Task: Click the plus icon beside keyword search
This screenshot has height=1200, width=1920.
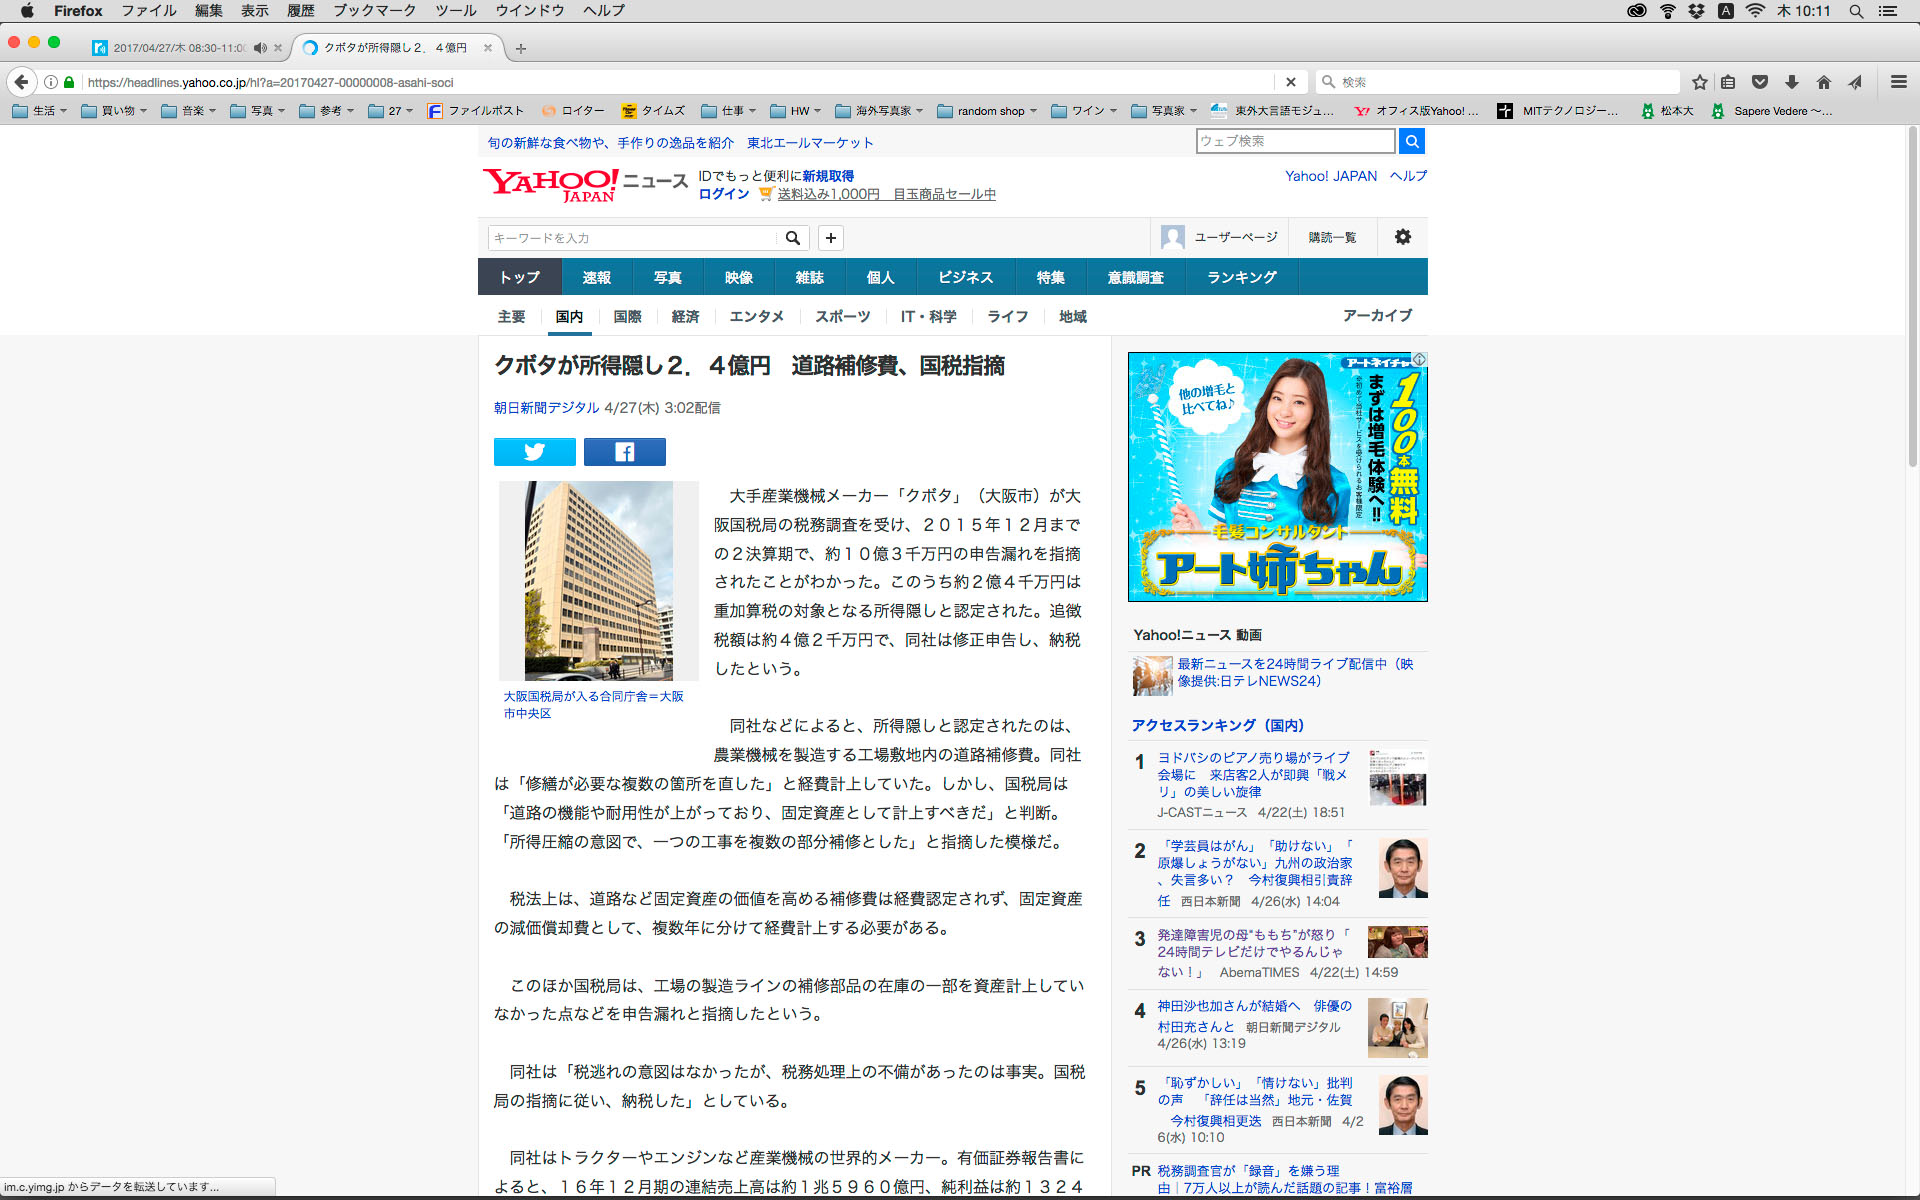Action: tap(830, 238)
